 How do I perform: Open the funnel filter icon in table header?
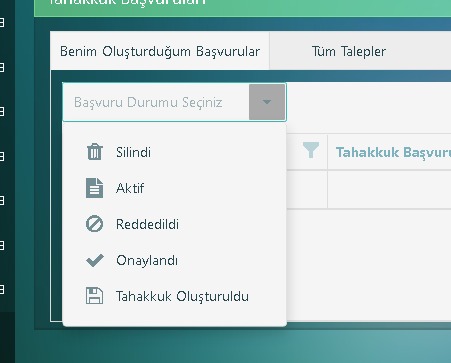(x=311, y=150)
